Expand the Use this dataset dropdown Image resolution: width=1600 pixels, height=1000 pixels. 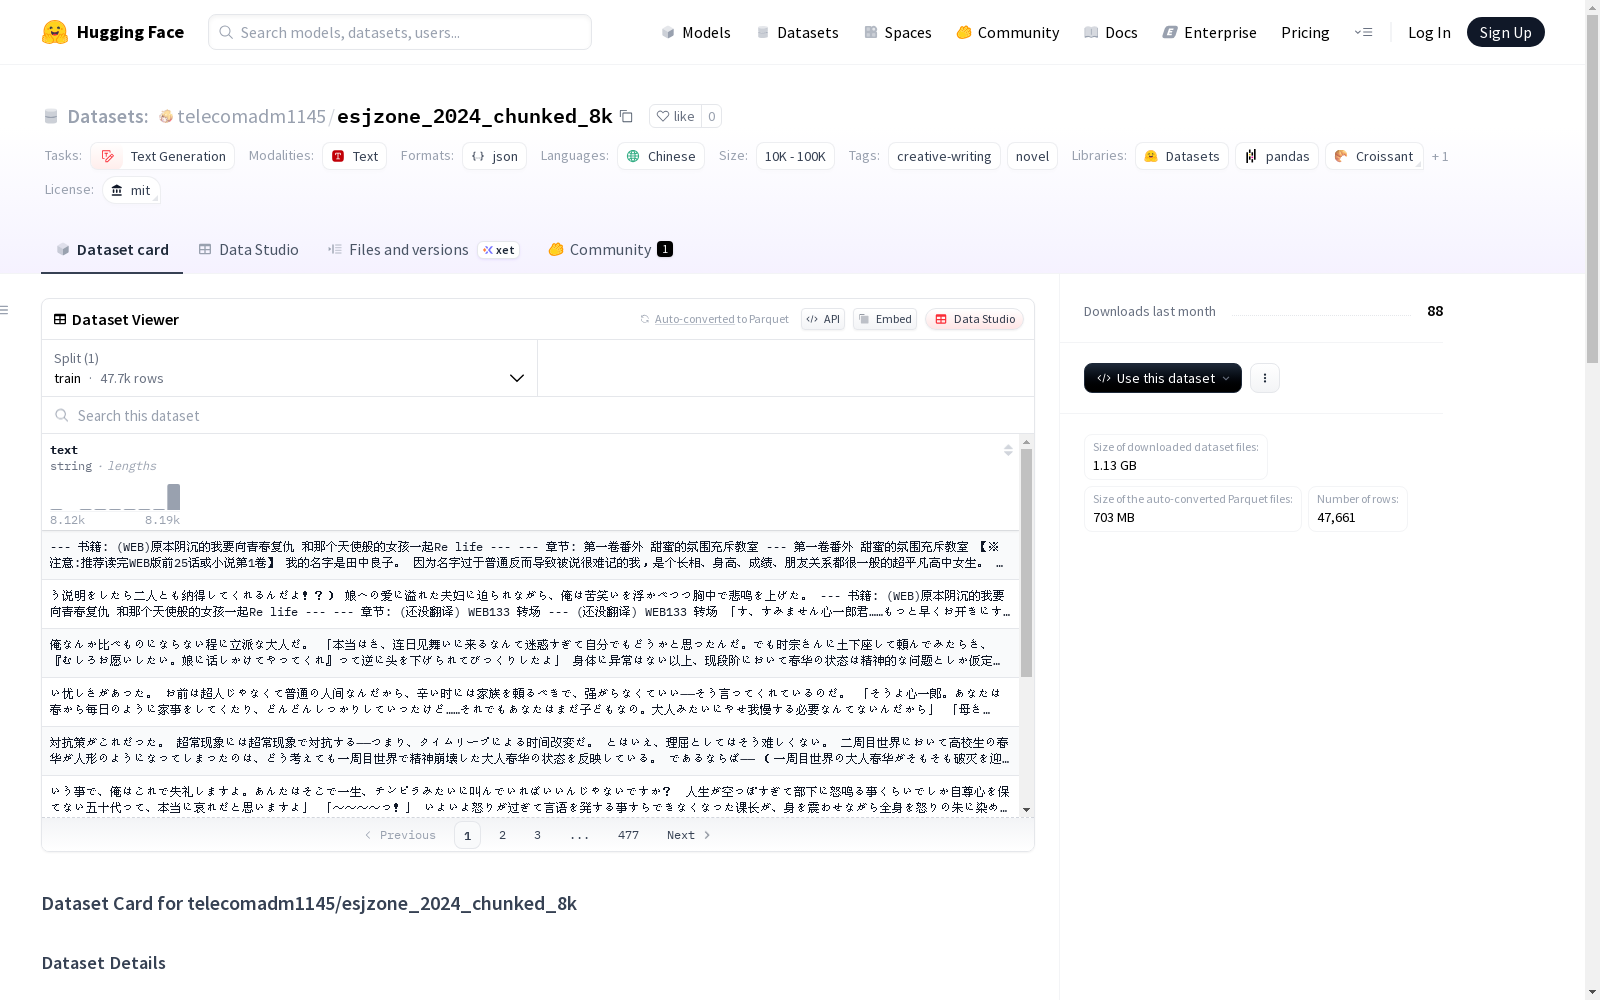(1163, 378)
